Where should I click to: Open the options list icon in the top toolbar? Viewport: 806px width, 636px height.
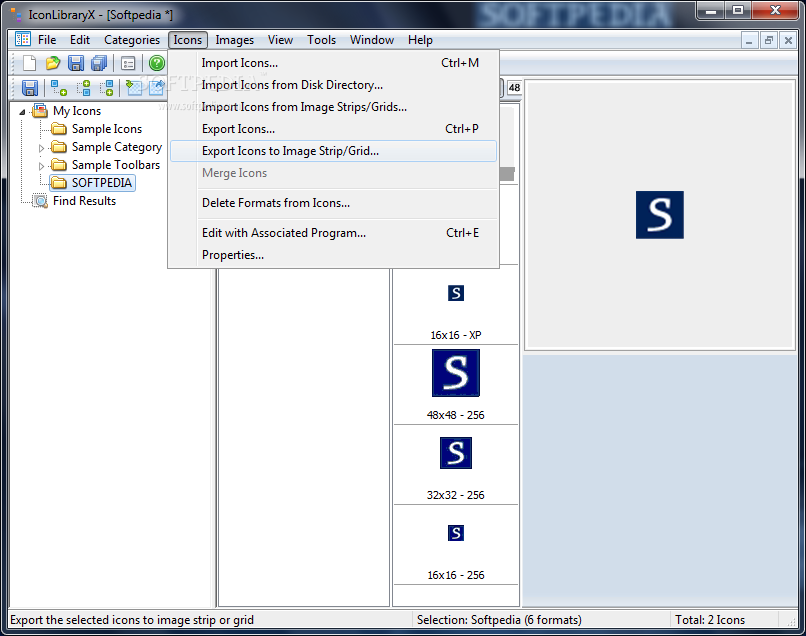click(x=127, y=63)
